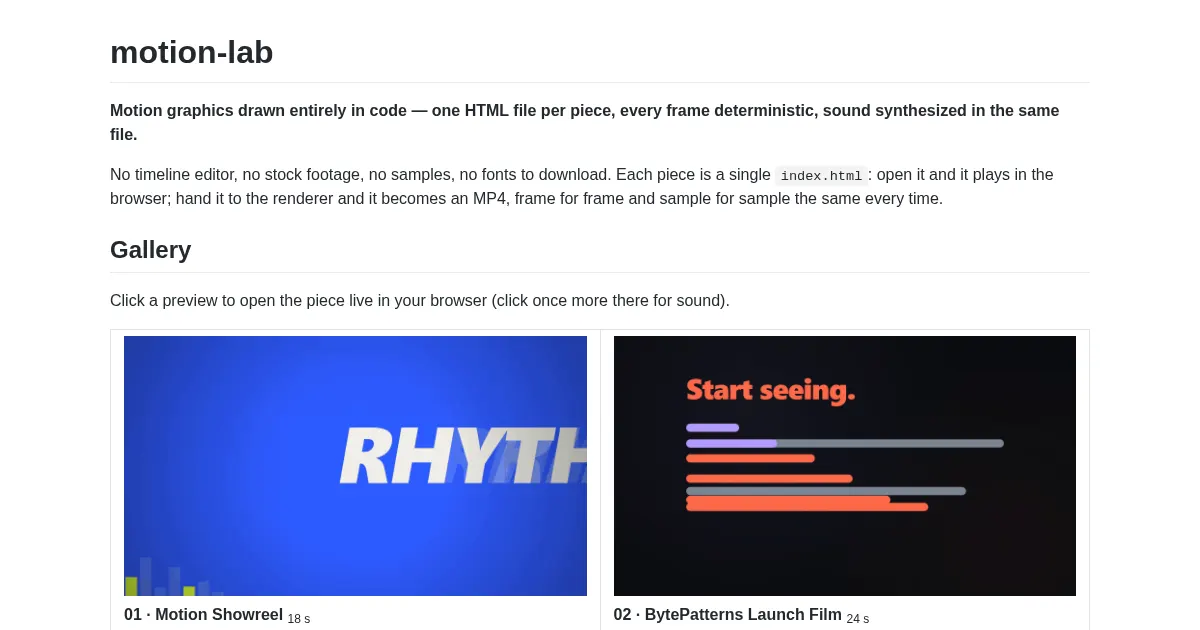
Task: Click the '01 · Motion Showreel' caption
Action: point(204,615)
